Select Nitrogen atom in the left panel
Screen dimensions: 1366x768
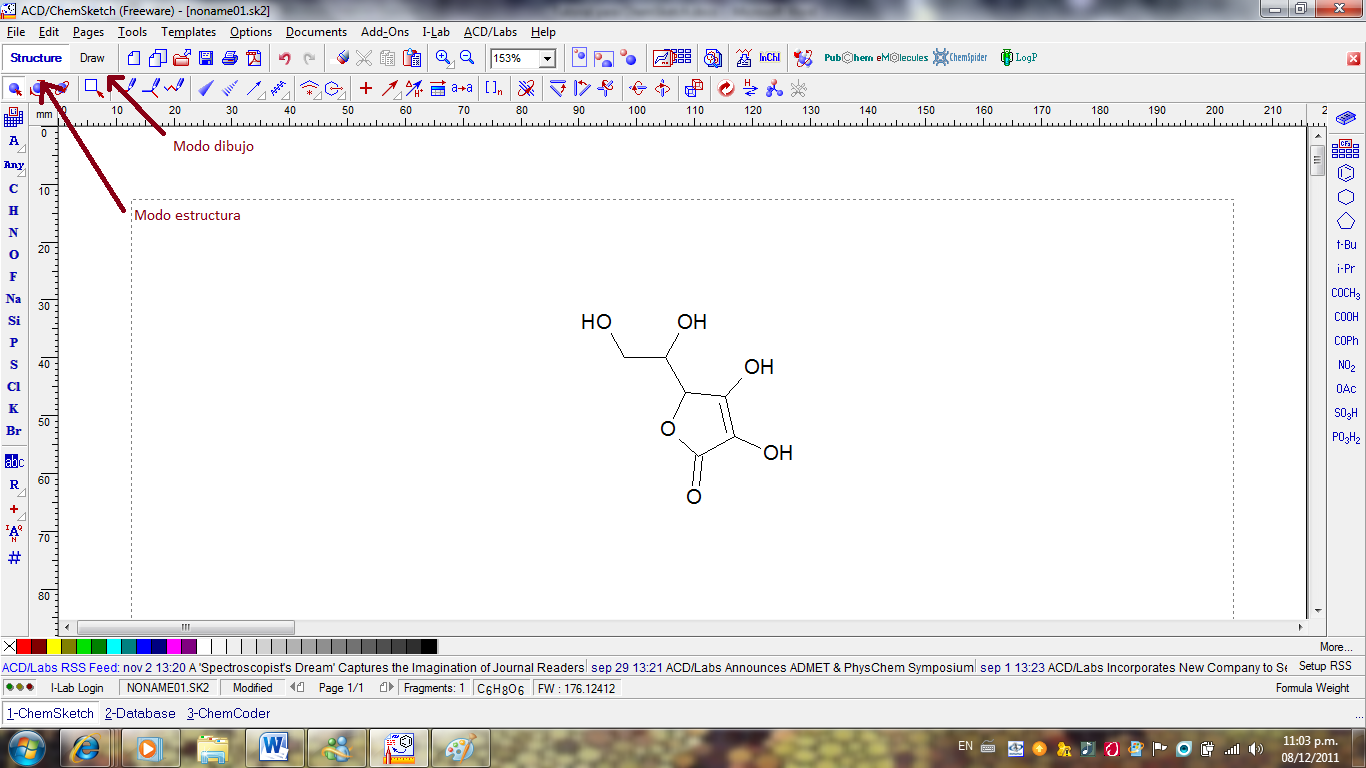pyautogui.click(x=14, y=230)
